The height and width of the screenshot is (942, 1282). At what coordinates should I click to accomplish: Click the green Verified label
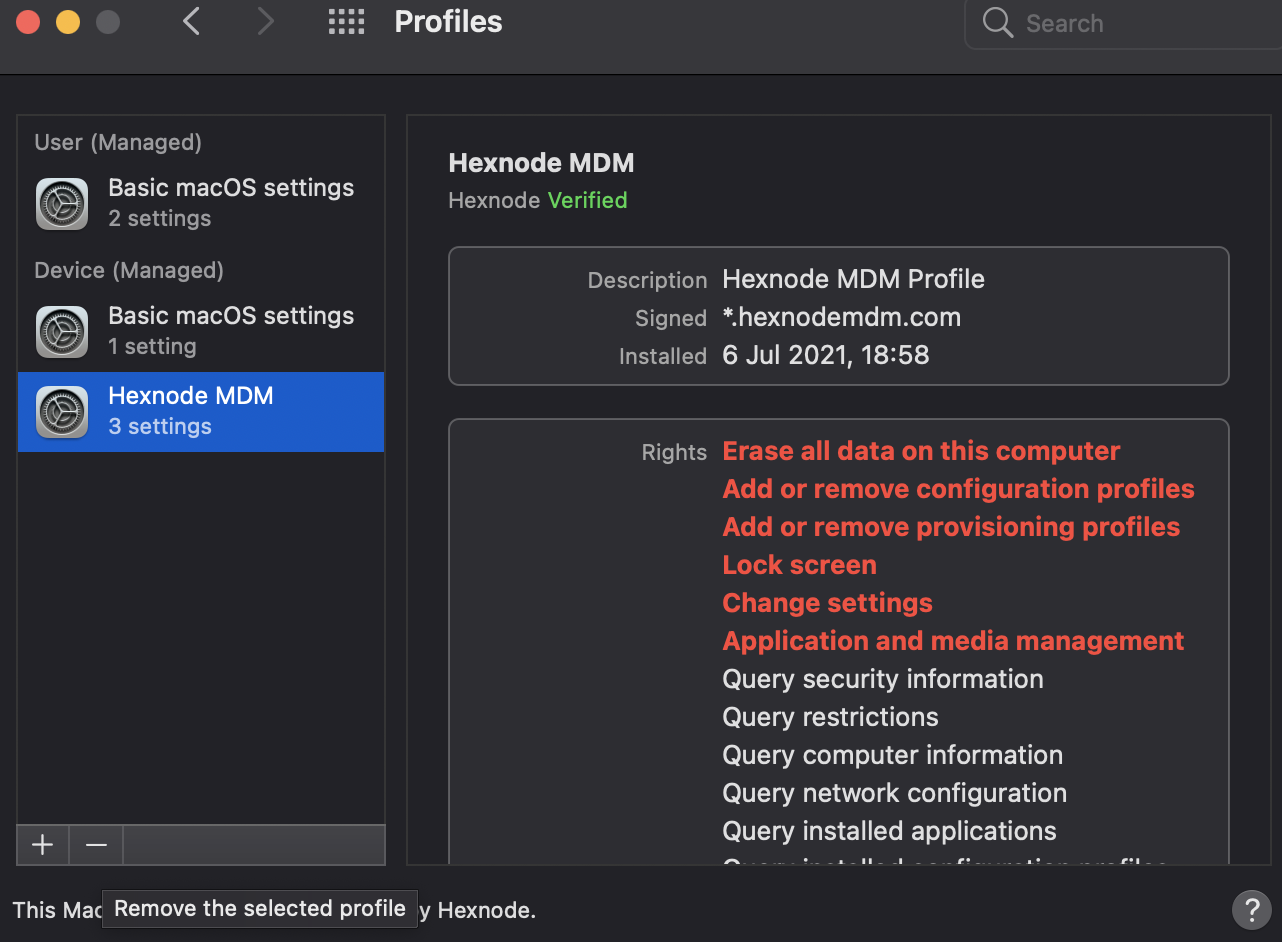coord(587,200)
